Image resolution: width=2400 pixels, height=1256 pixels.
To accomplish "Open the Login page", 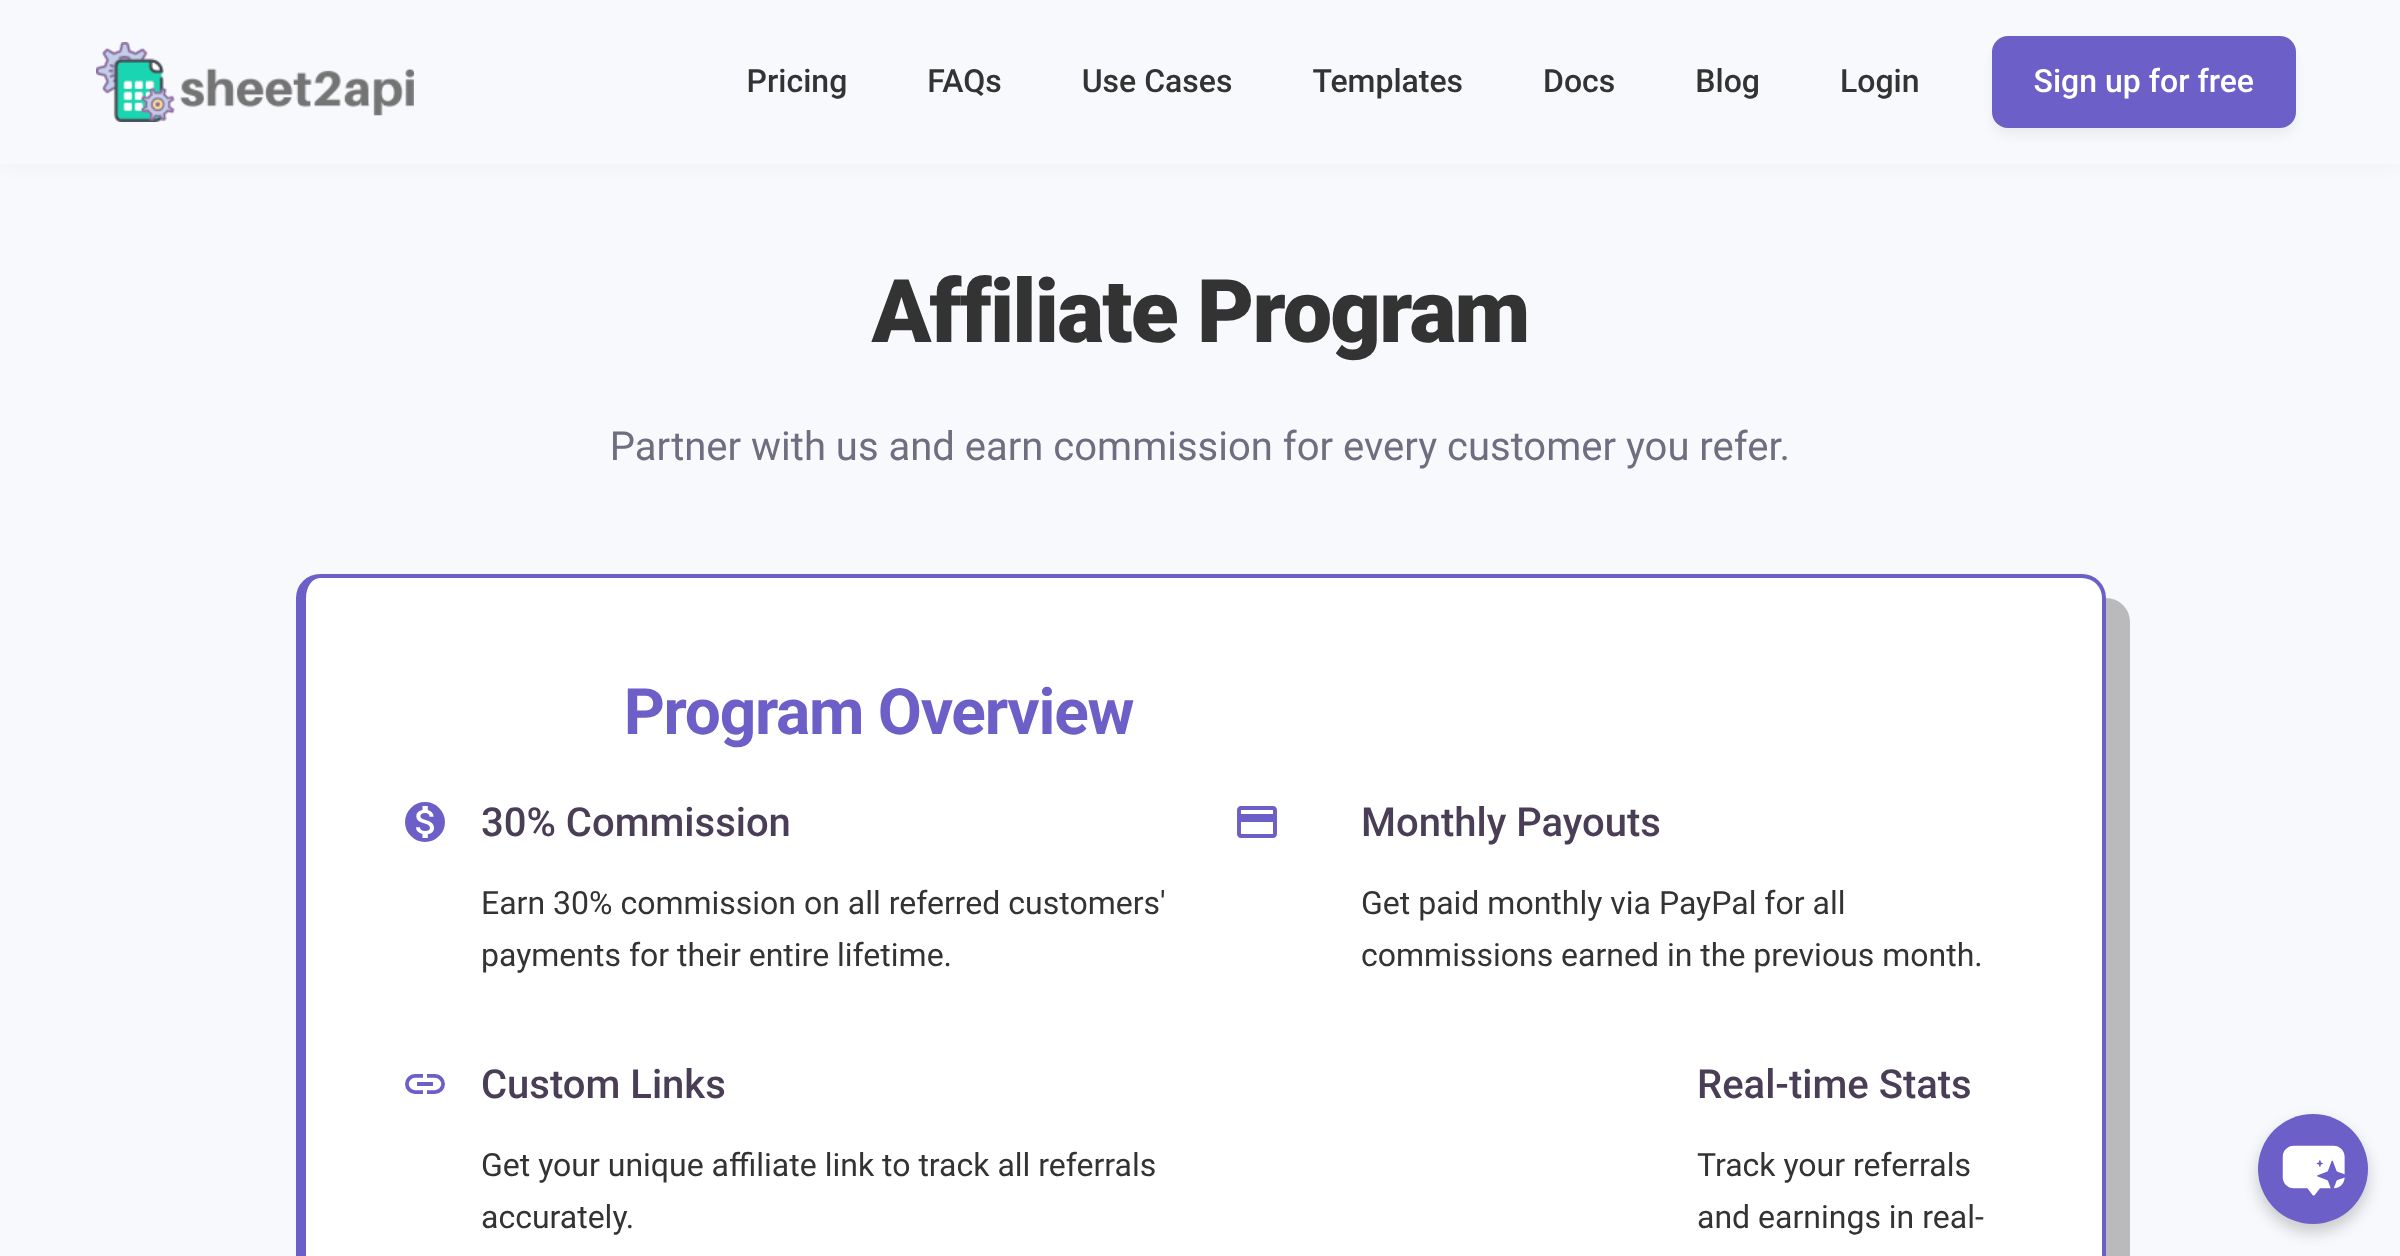I will click(x=1879, y=81).
